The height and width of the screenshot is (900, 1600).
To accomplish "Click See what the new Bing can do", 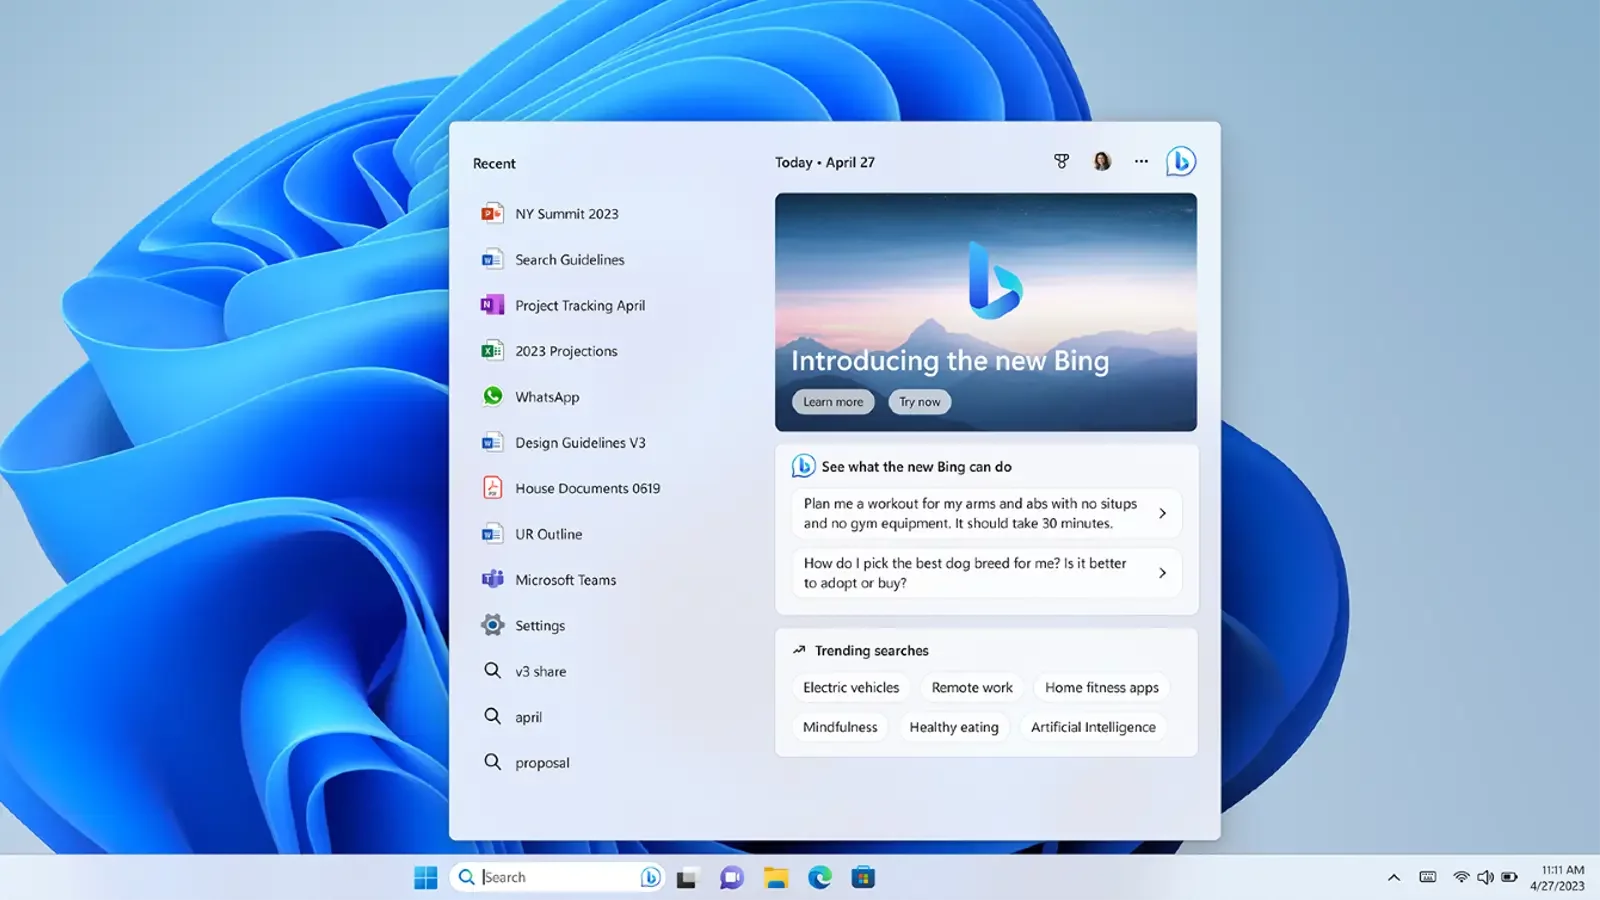I will tap(916, 466).
